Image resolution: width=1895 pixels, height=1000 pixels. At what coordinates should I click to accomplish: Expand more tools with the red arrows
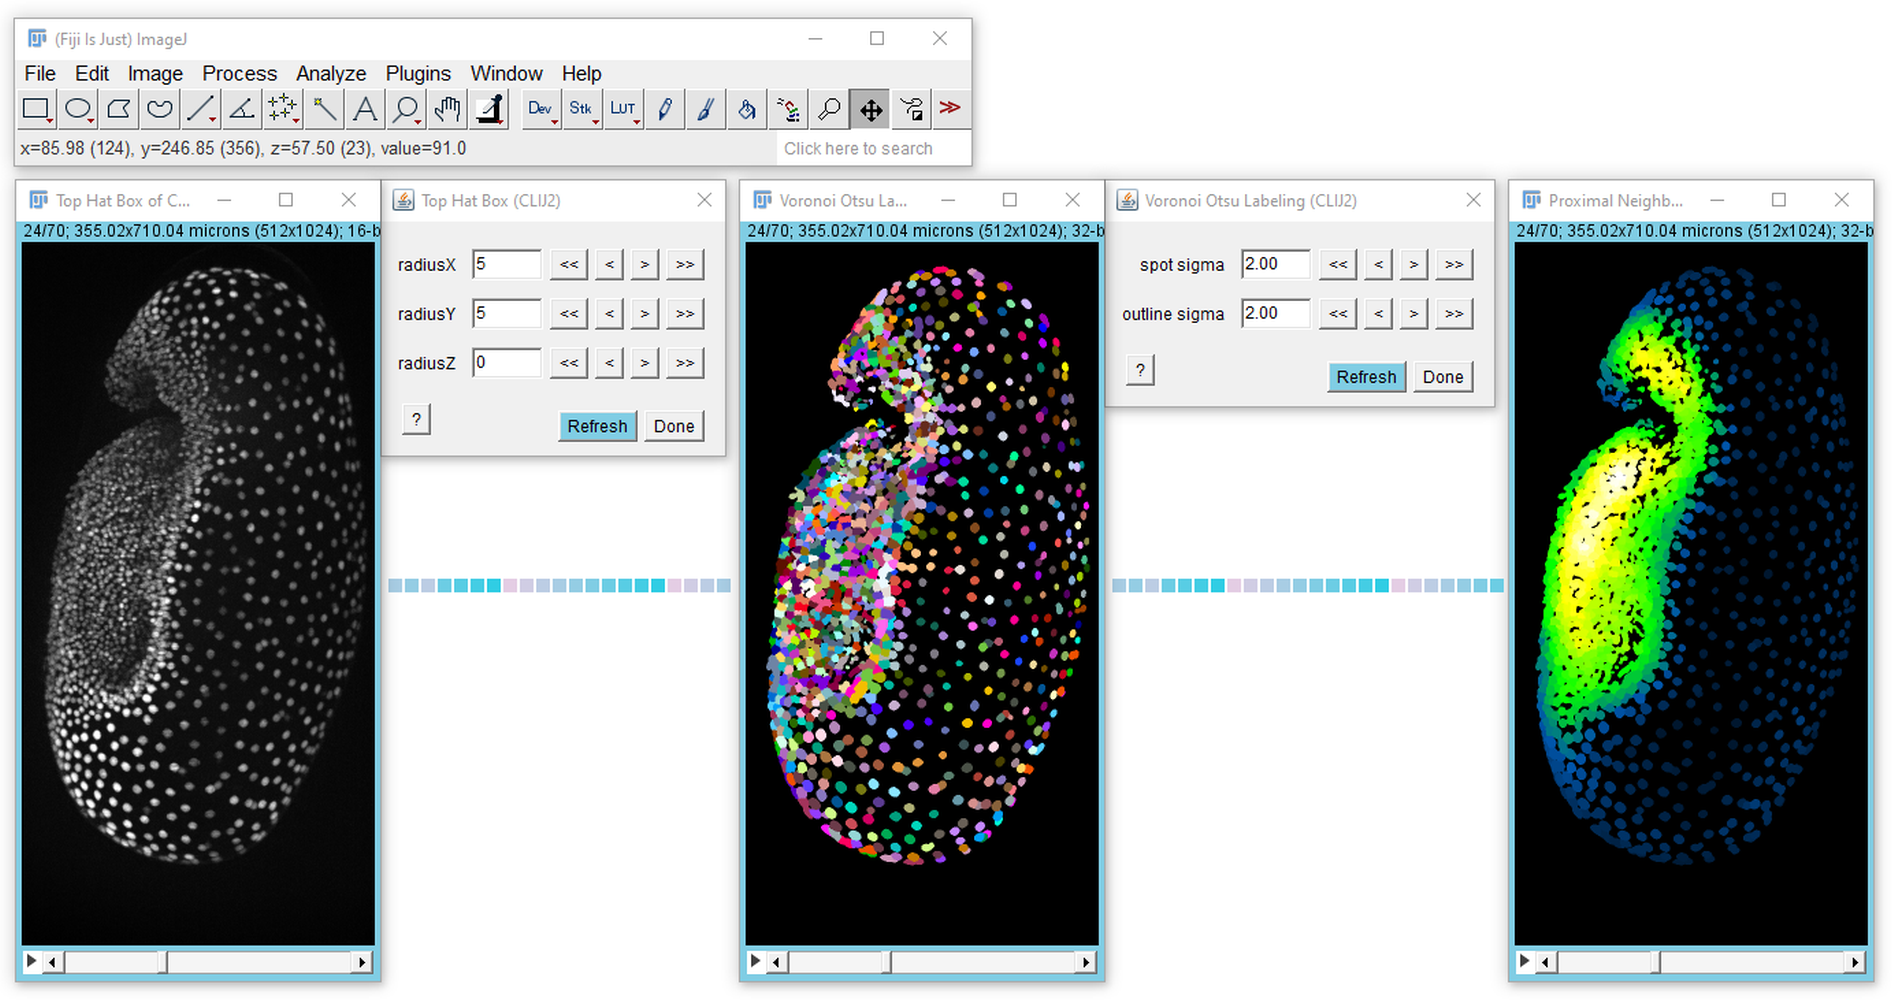(950, 108)
